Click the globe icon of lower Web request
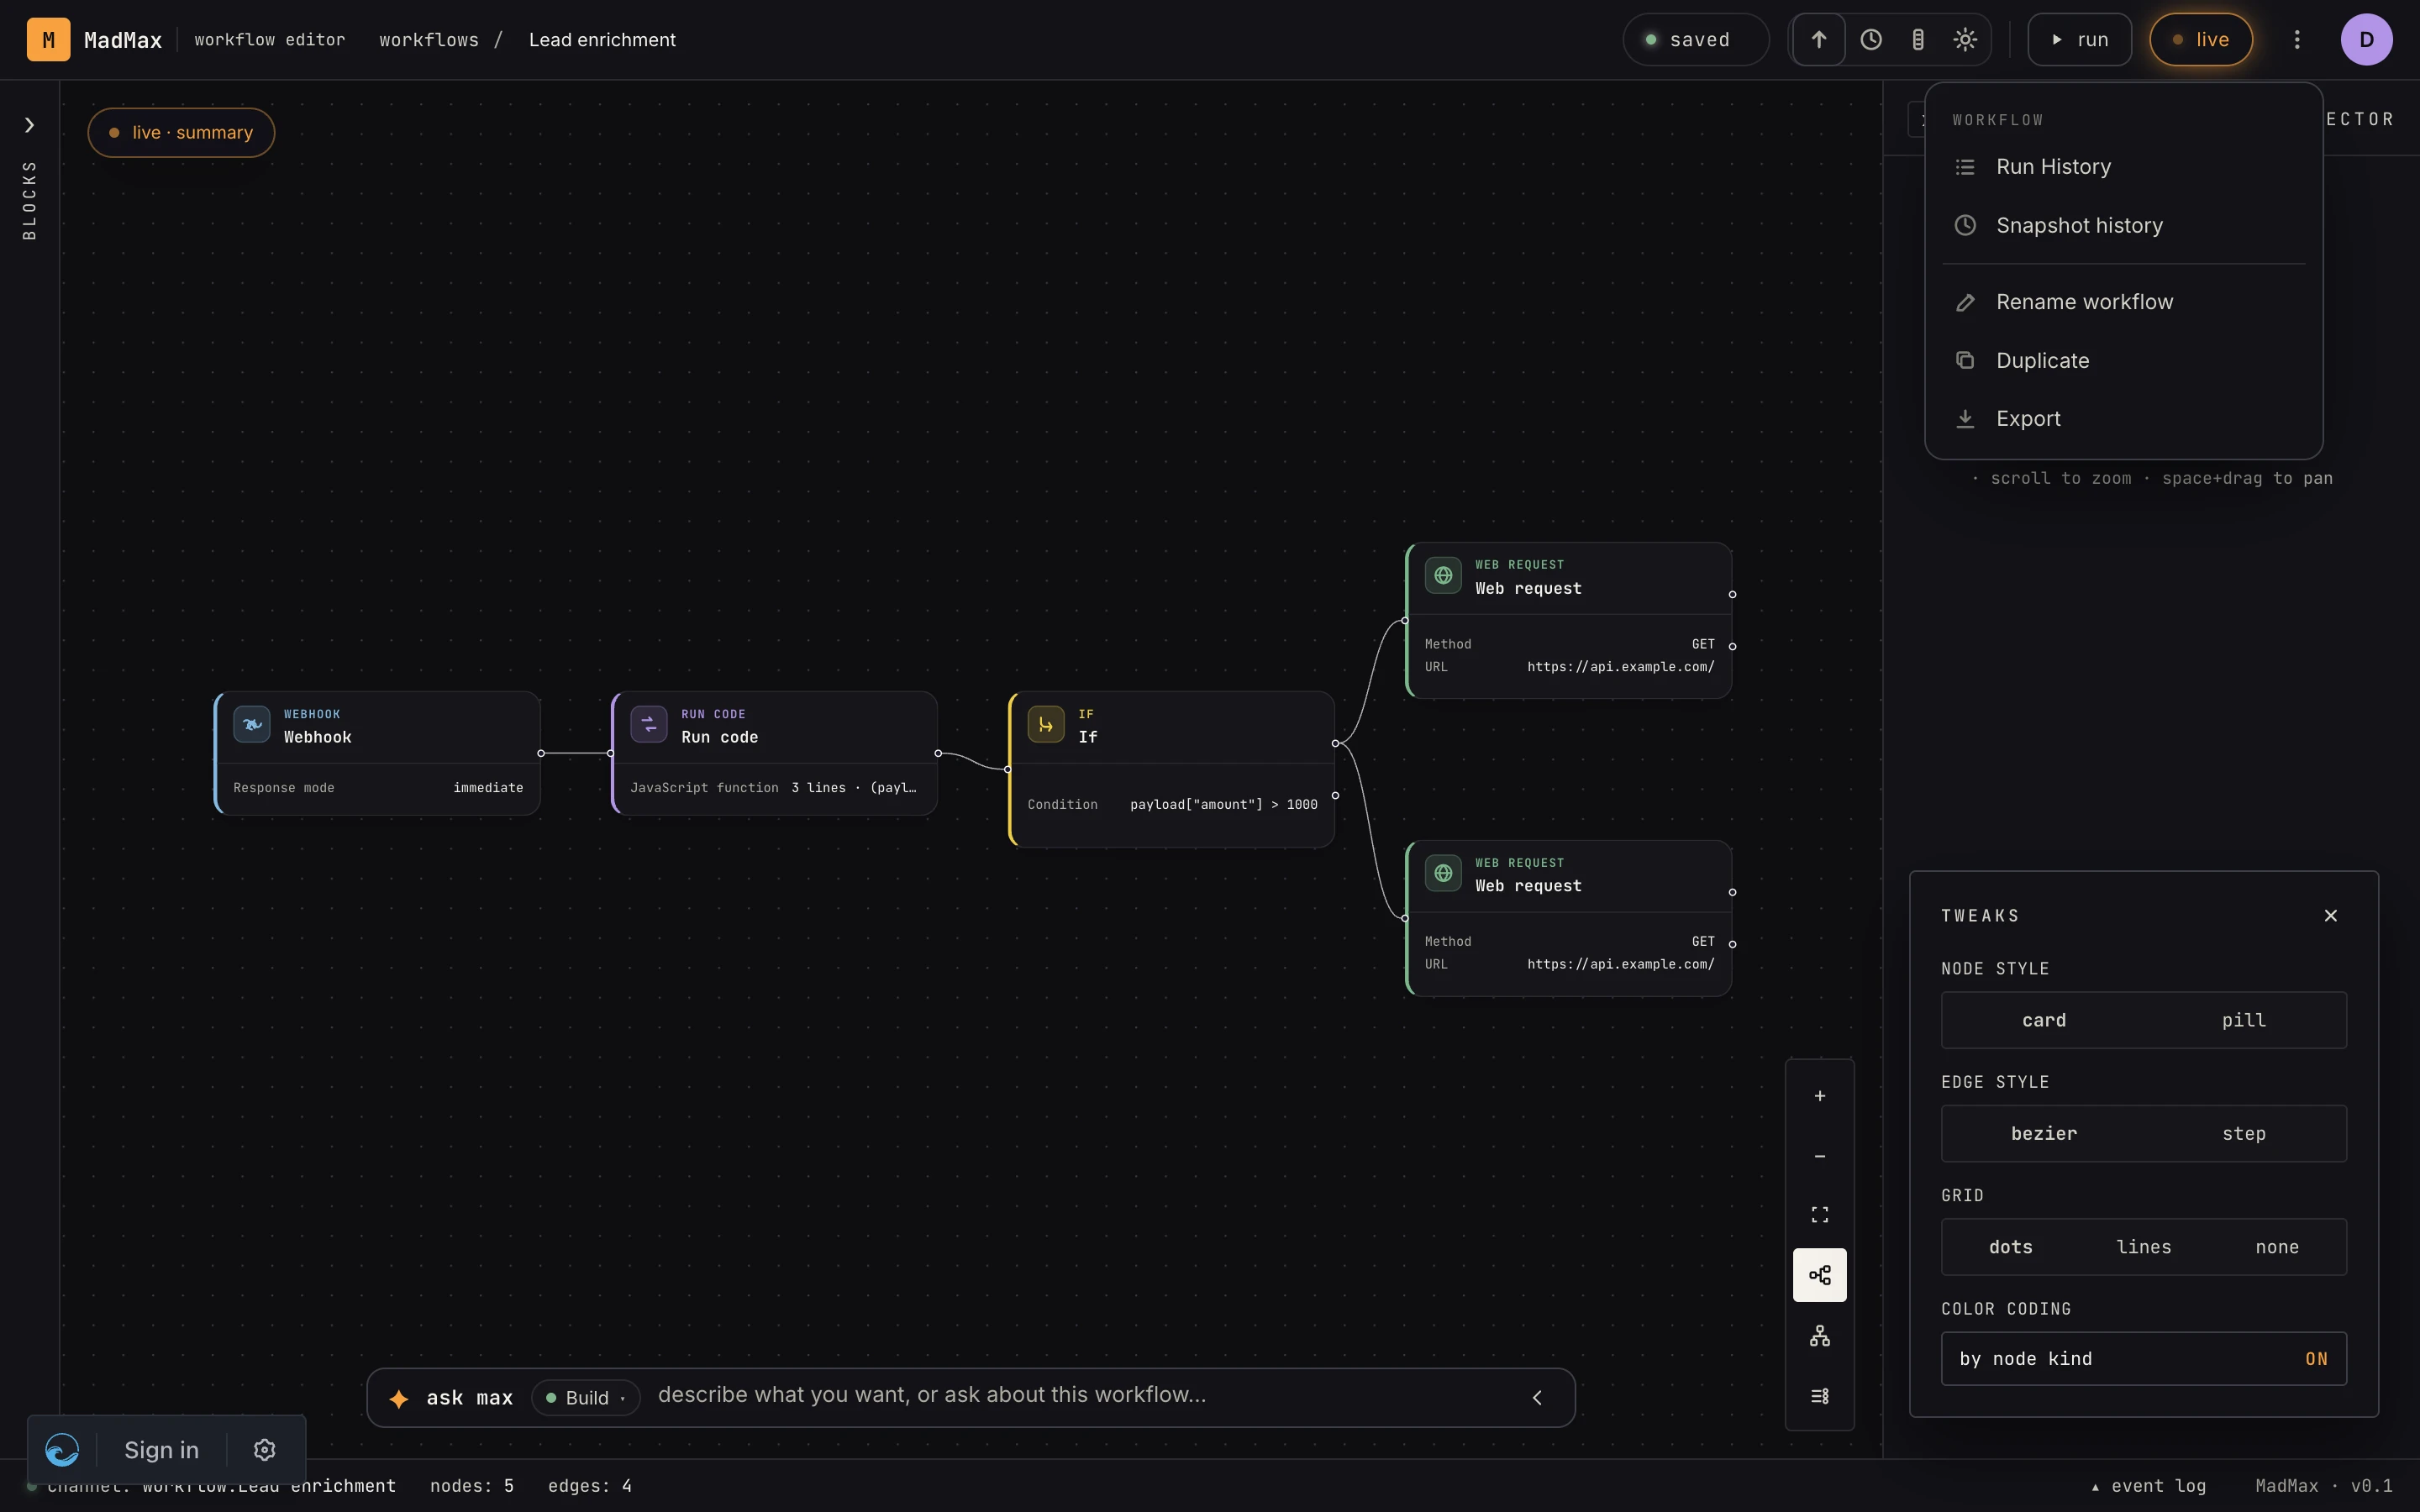The height and width of the screenshot is (1512, 2420). [x=1443, y=873]
